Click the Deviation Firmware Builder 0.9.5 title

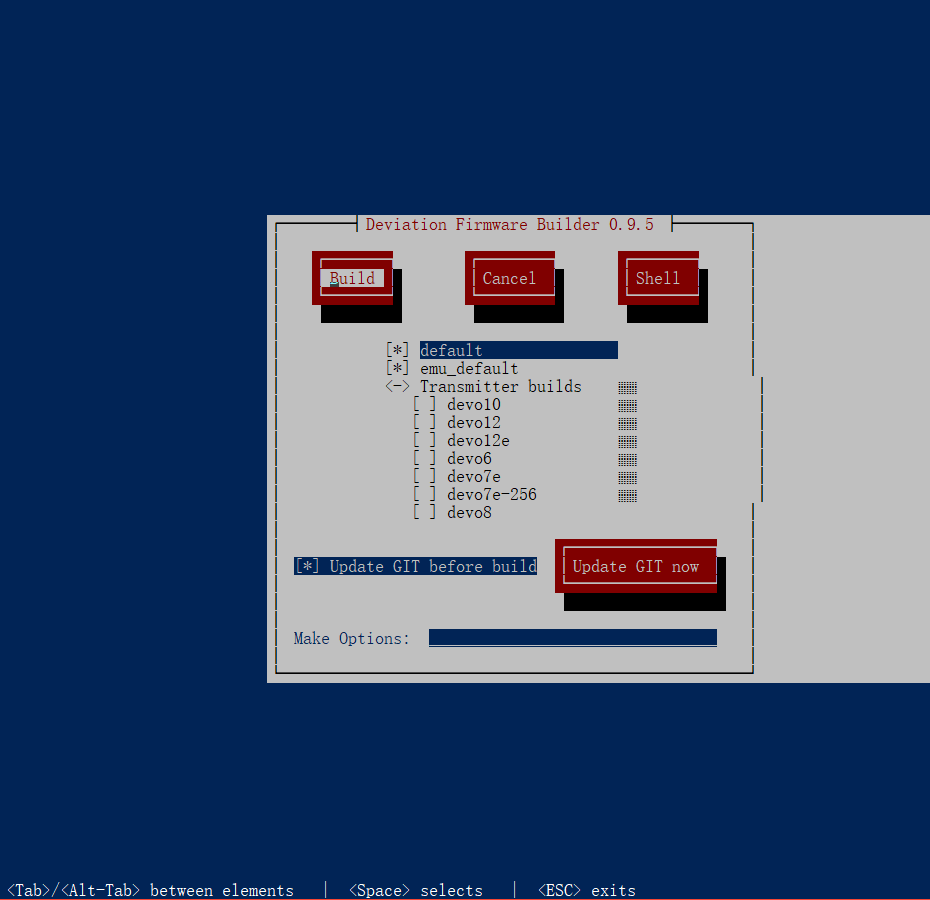[x=509, y=224]
